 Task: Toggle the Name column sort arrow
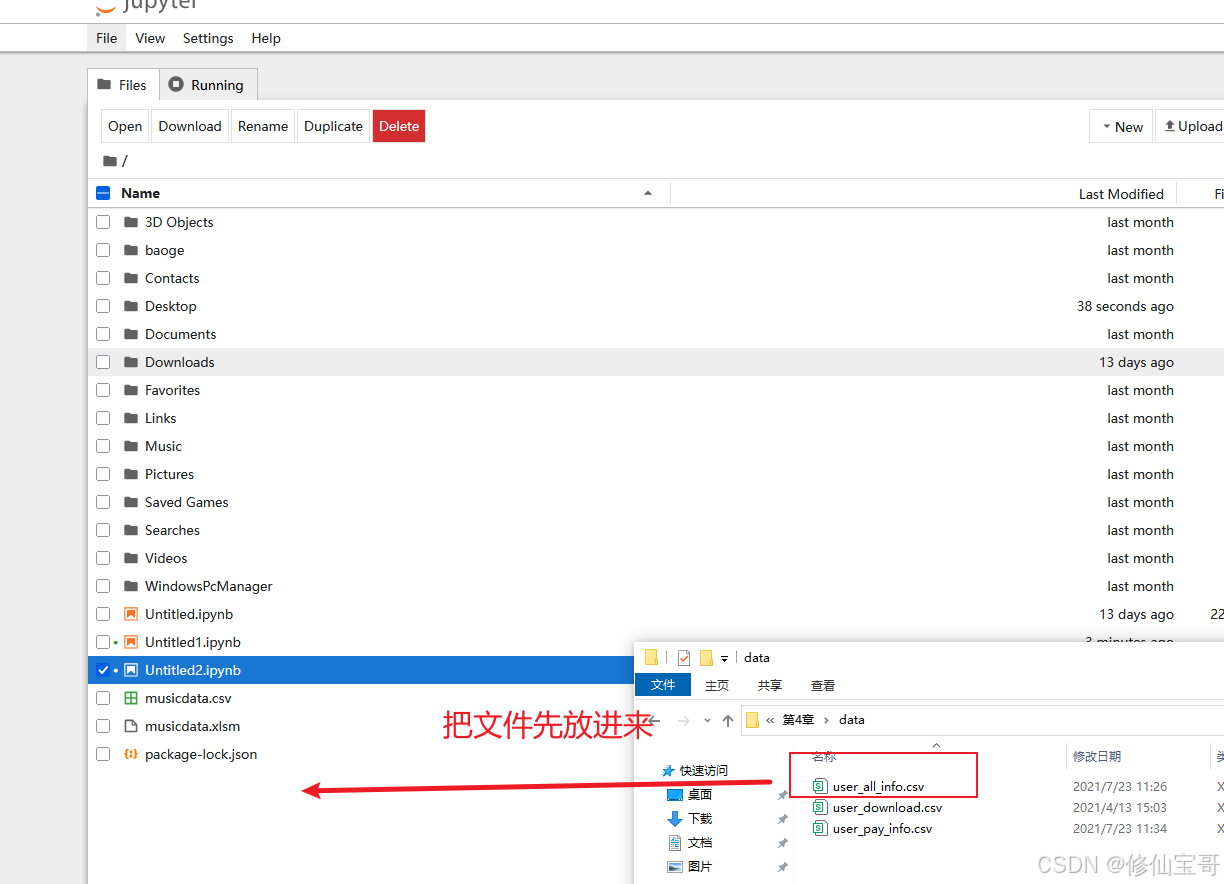tap(647, 192)
